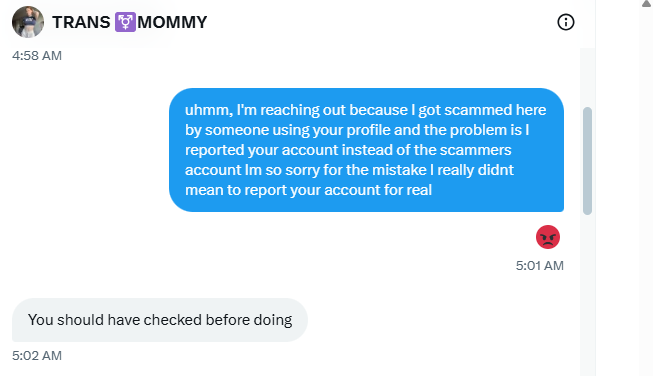Screen dimensions: 653x376
Task: Click the transgender symbol emoji in header
Action: click(x=125, y=22)
